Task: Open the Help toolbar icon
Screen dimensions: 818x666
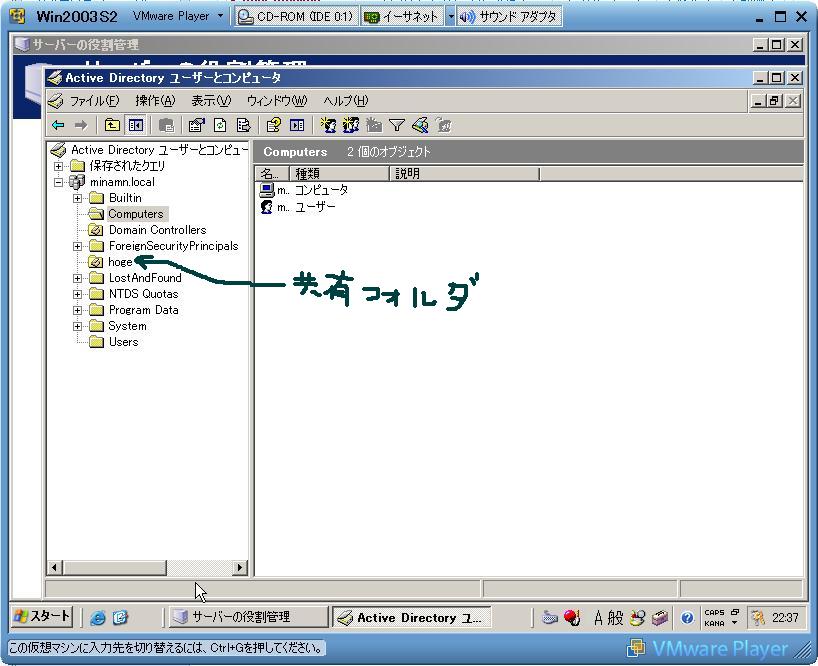Action: pos(273,125)
